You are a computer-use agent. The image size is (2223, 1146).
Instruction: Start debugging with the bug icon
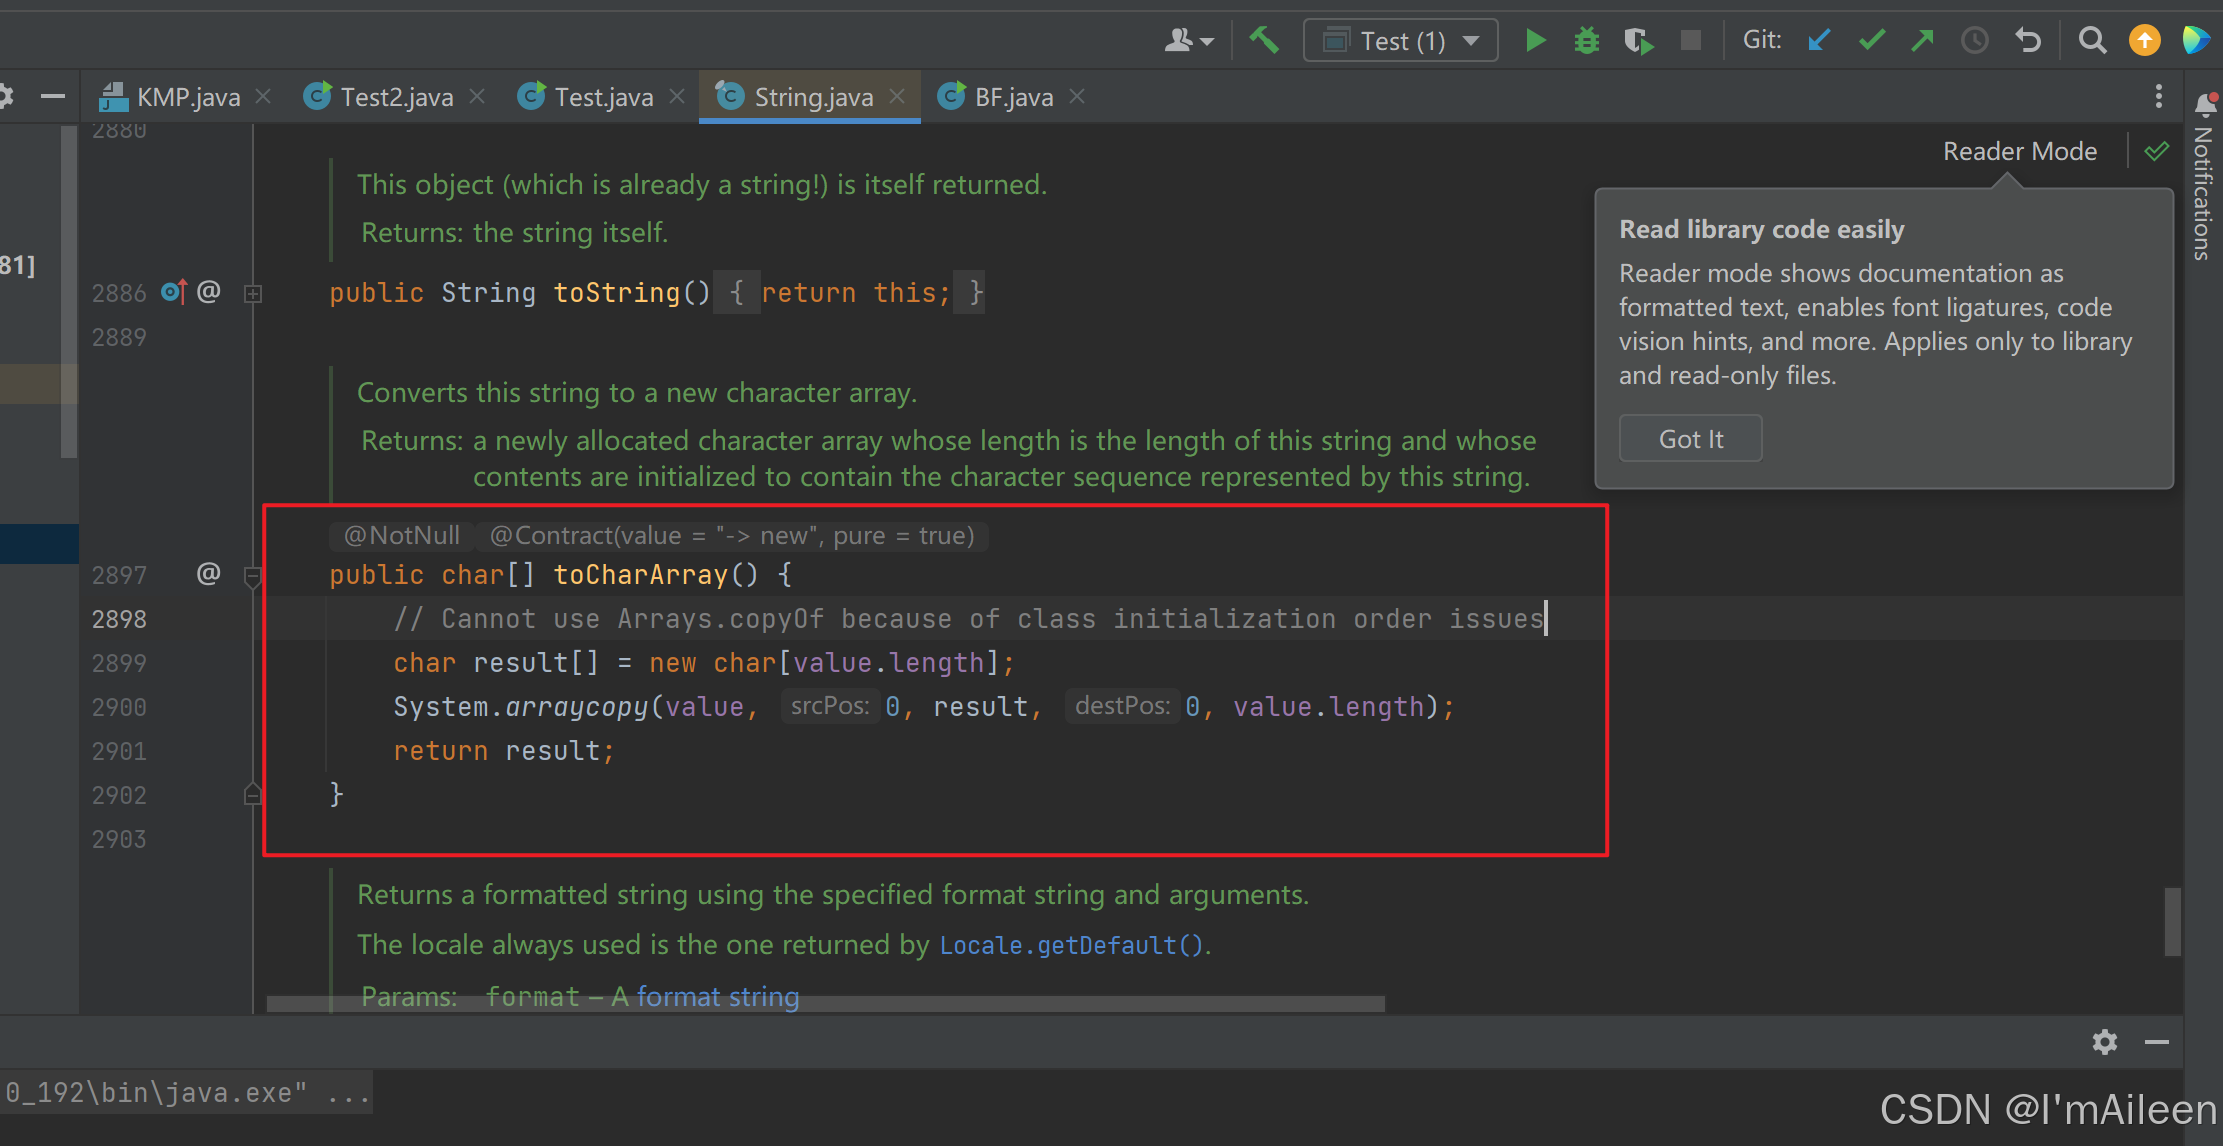(x=1586, y=40)
